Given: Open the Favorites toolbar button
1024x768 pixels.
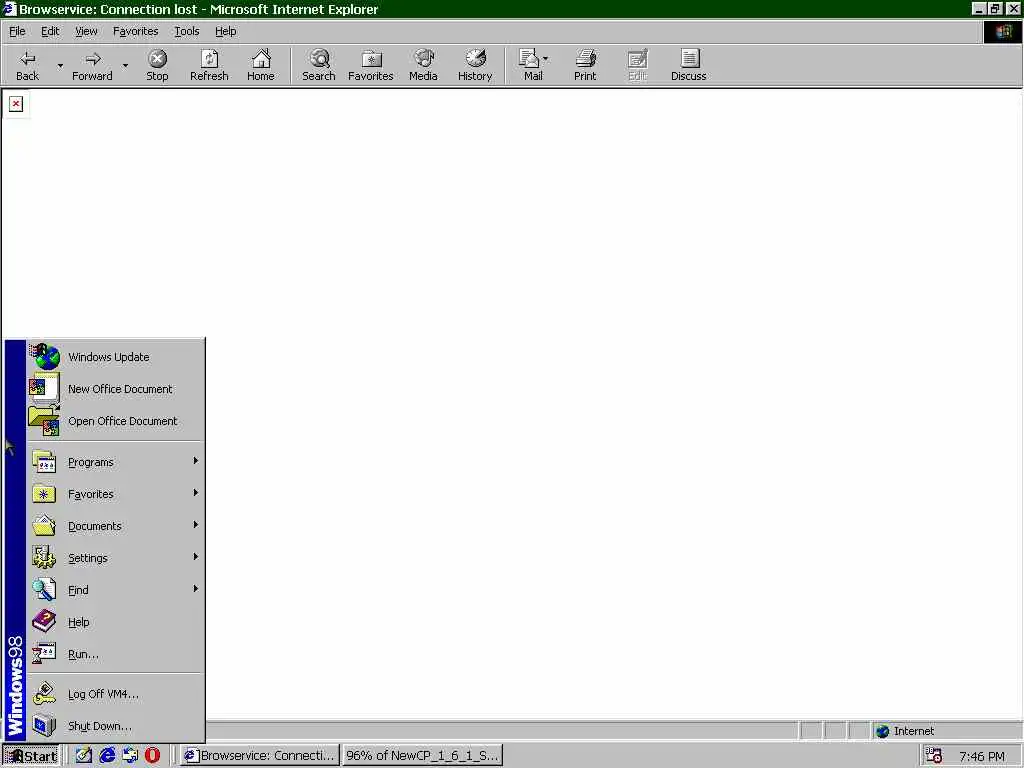Looking at the screenshot, I should tap(370, 65).
